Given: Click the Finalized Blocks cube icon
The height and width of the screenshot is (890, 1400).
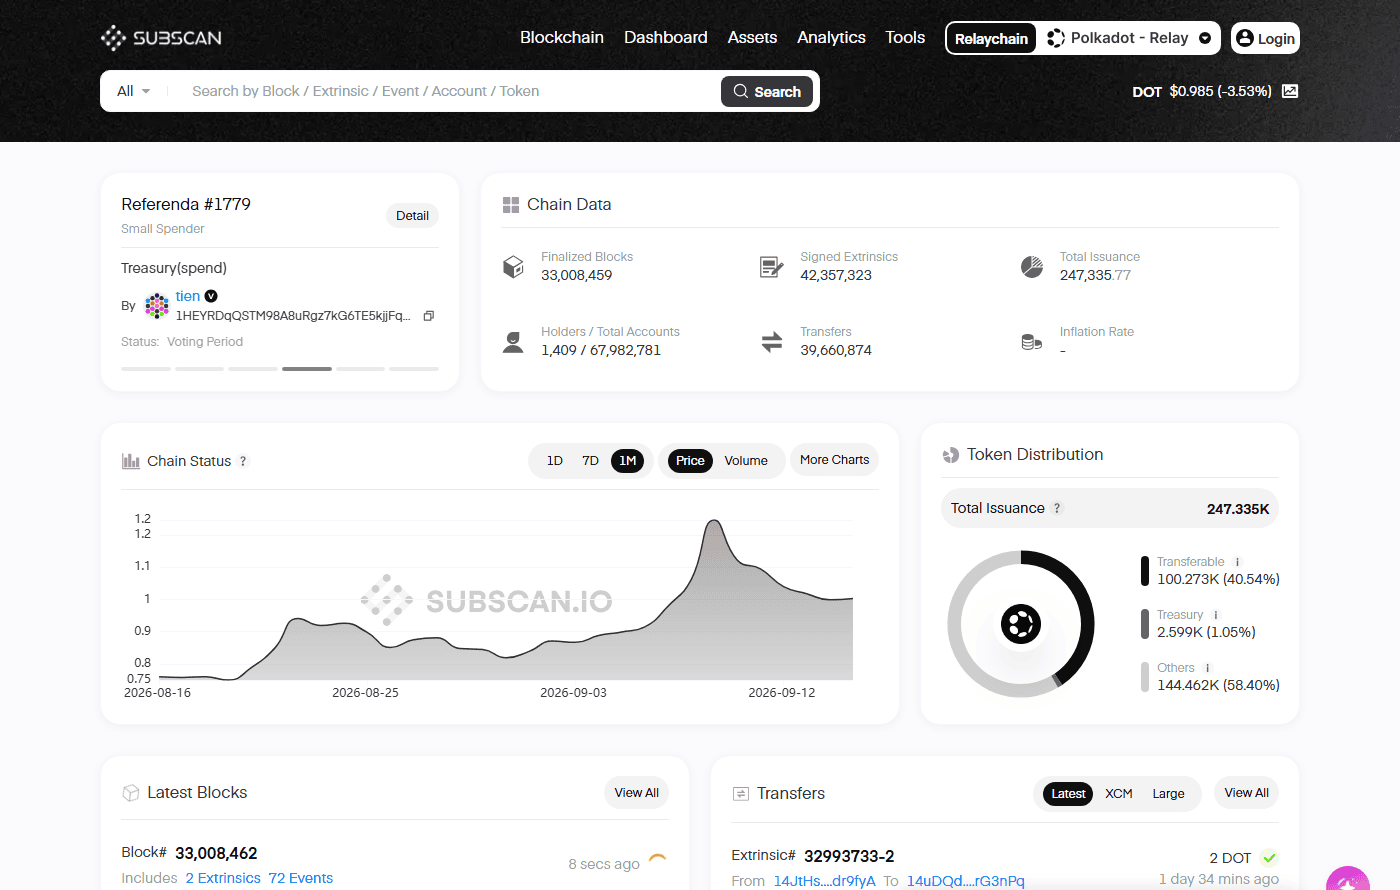Looking at the screenshot, I should point(513,267).
